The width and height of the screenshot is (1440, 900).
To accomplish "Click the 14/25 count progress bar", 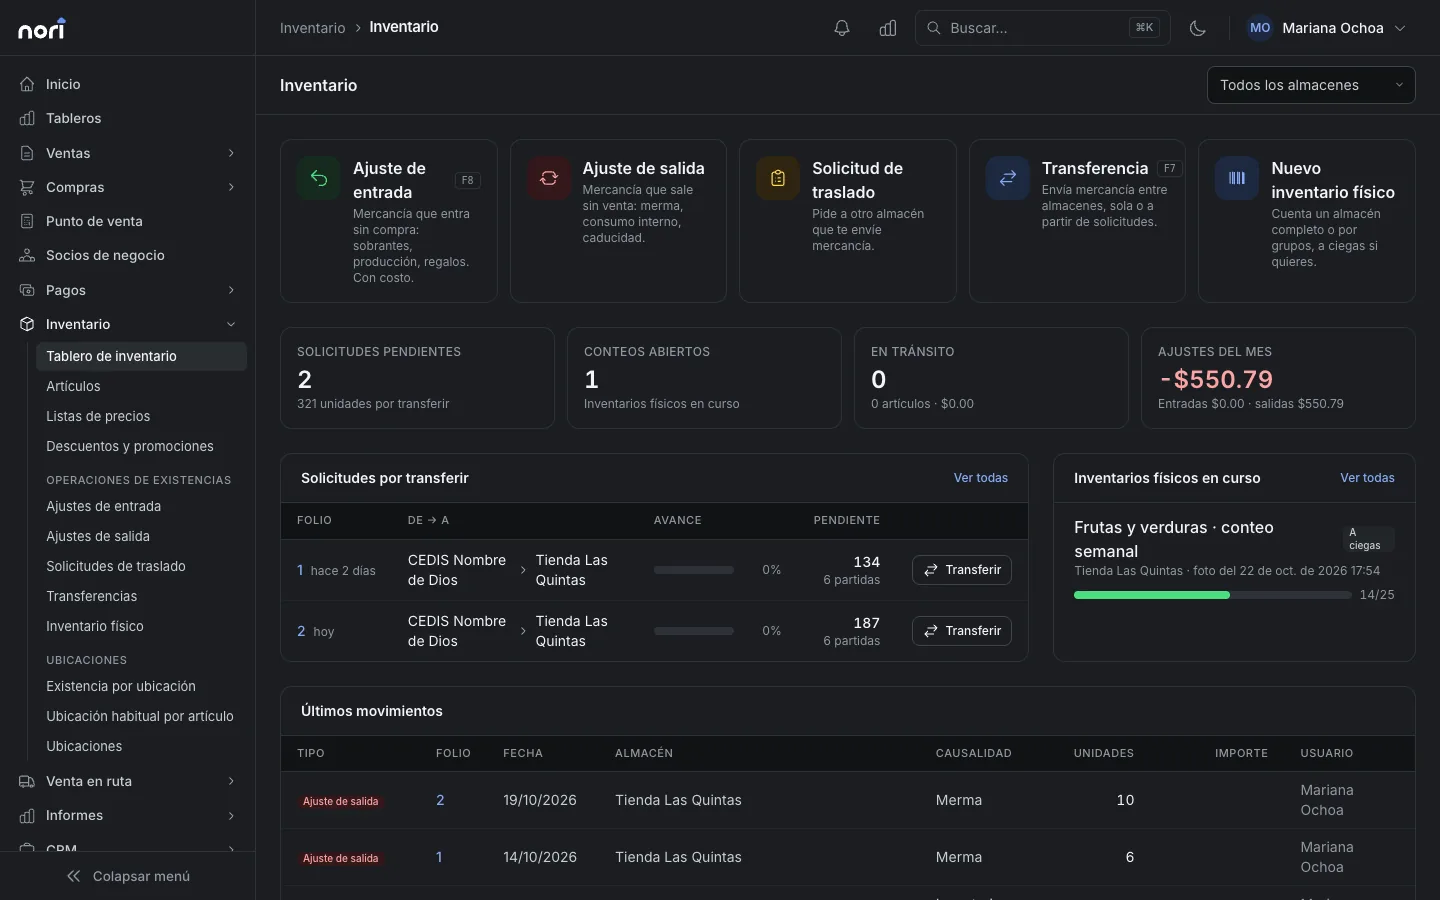I will coord(1212,595).
